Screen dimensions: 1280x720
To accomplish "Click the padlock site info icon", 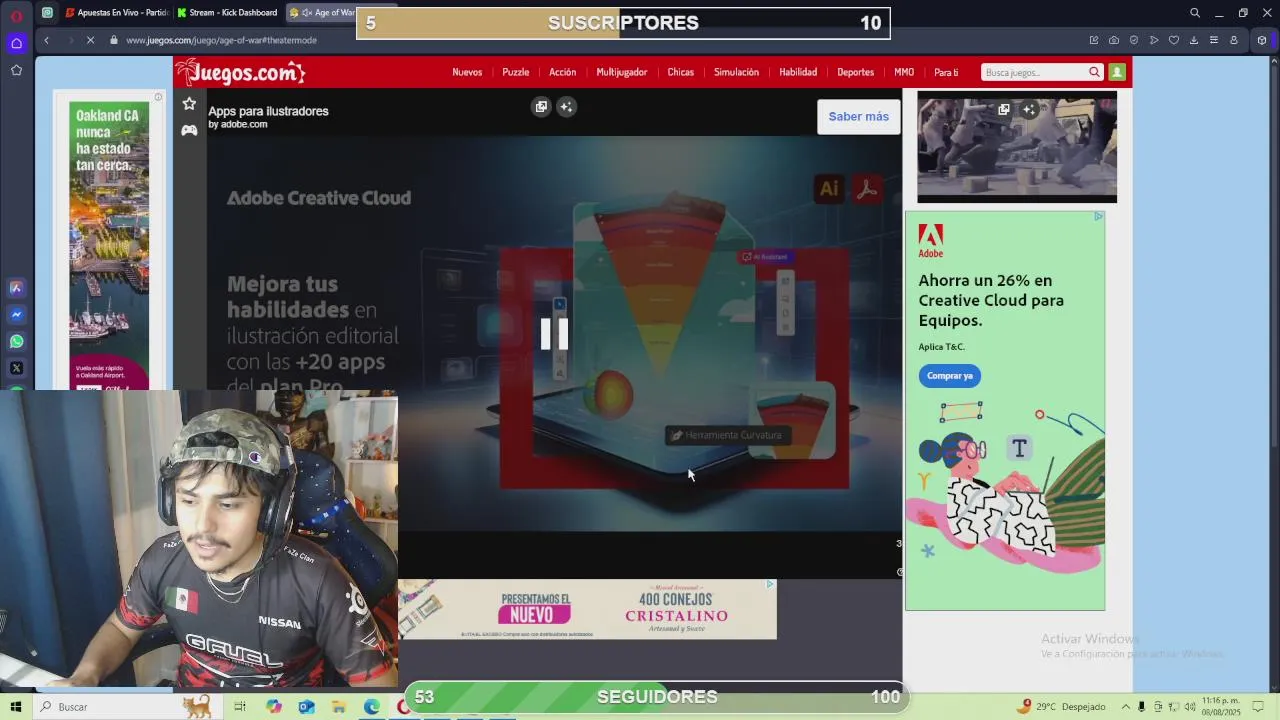I will 114,40.
